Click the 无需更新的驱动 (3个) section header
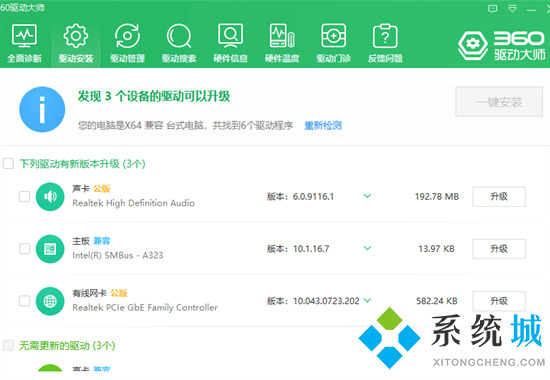This screenshot has width=550, height=380. pos(67,346)
